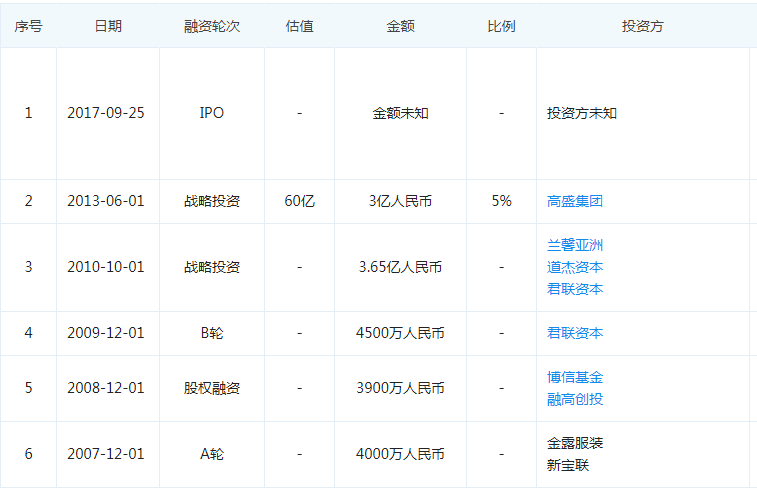This screenshot has width=757, height=493.
Task: Select the date 2007-12-01
Action: tap(106, 454)
